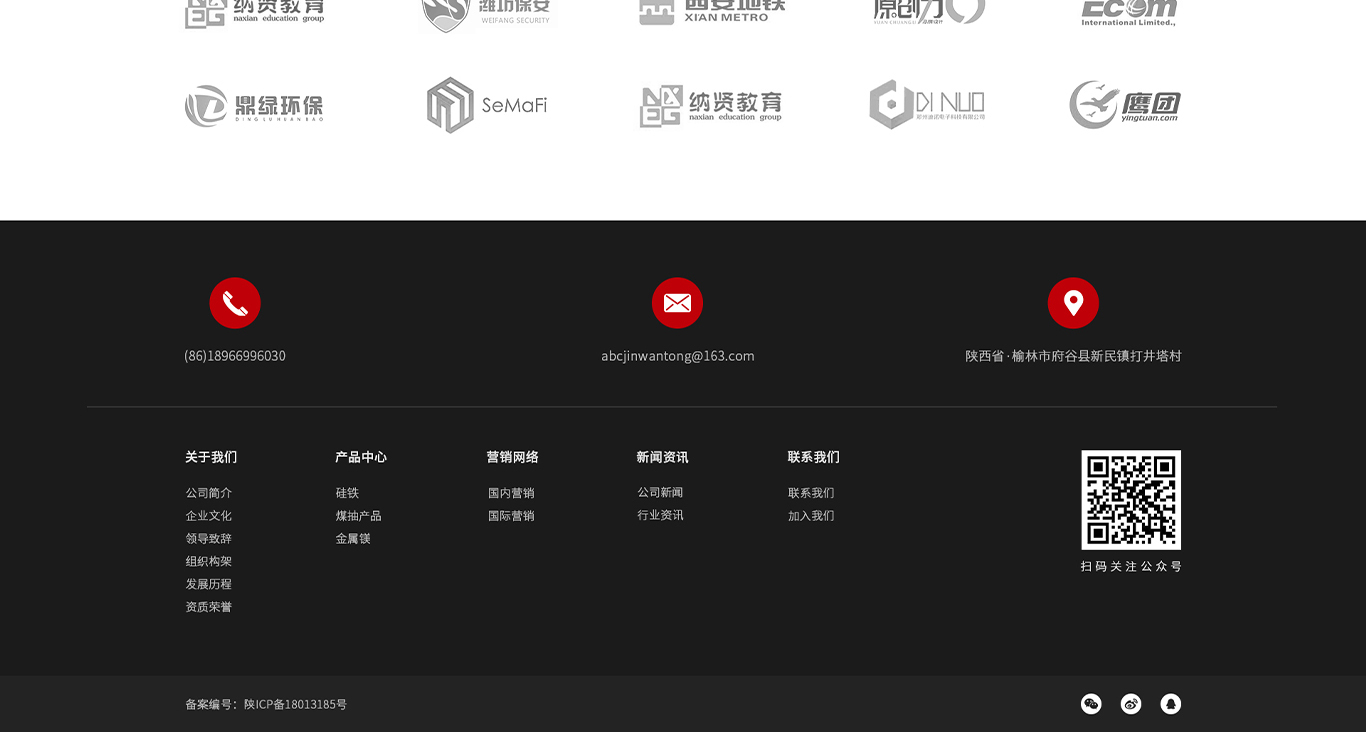Open the WeChat social icon
The height and width of the screenshot is (732, 1366).
(x=1091, y=704)
